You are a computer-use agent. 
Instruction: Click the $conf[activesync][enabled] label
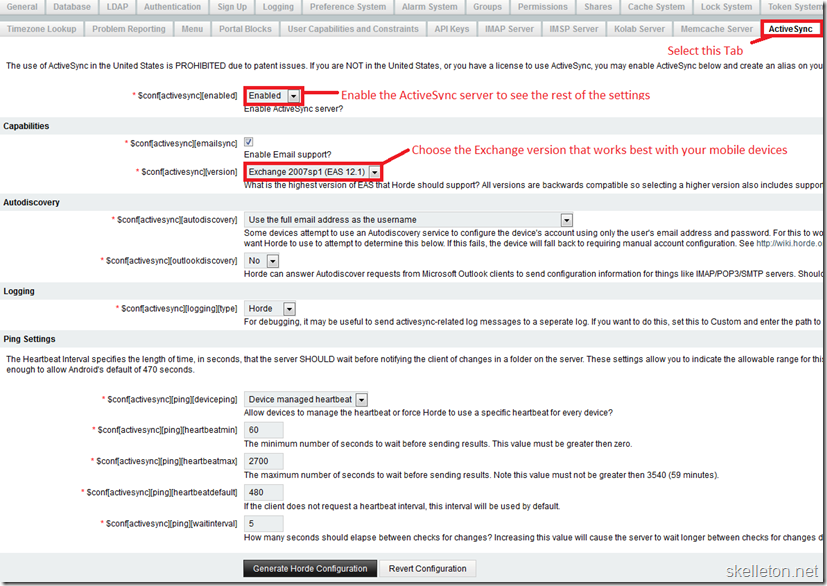[x=187, y=95]
